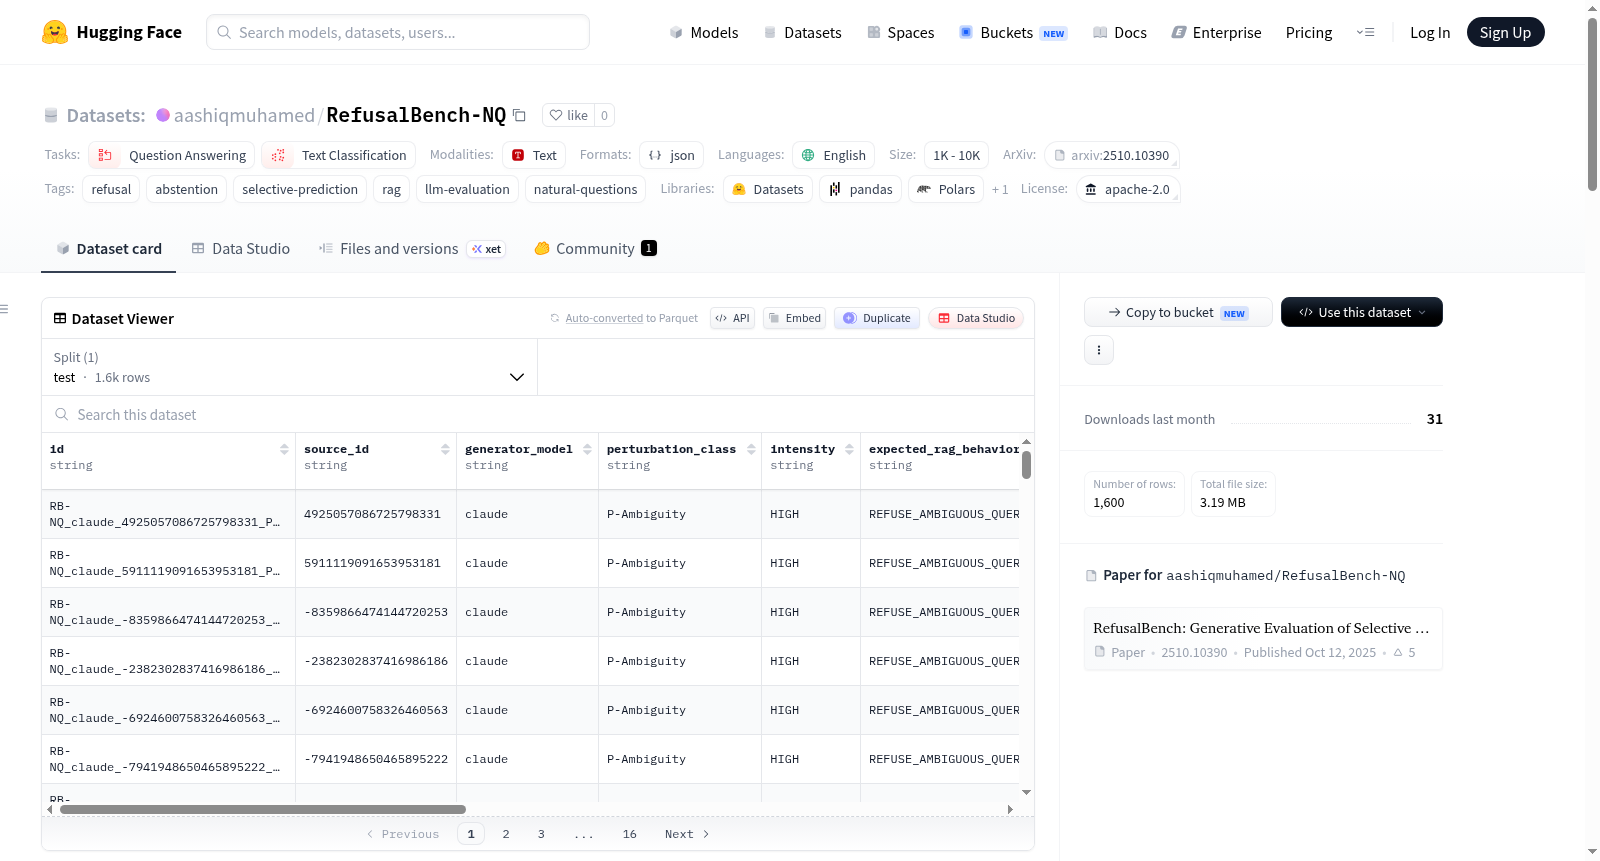Select the json format tag
Image resolution: width=1600 pixels, height=861 pixels.
[x=672, y=155]
